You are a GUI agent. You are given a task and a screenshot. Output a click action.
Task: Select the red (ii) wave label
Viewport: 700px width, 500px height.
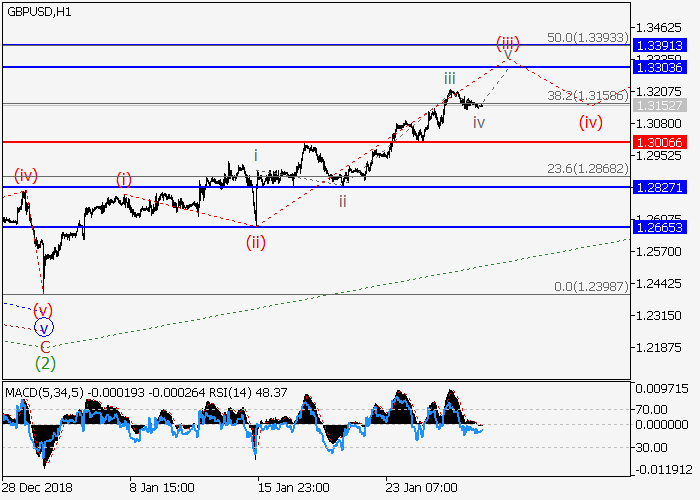pos(257,240)
